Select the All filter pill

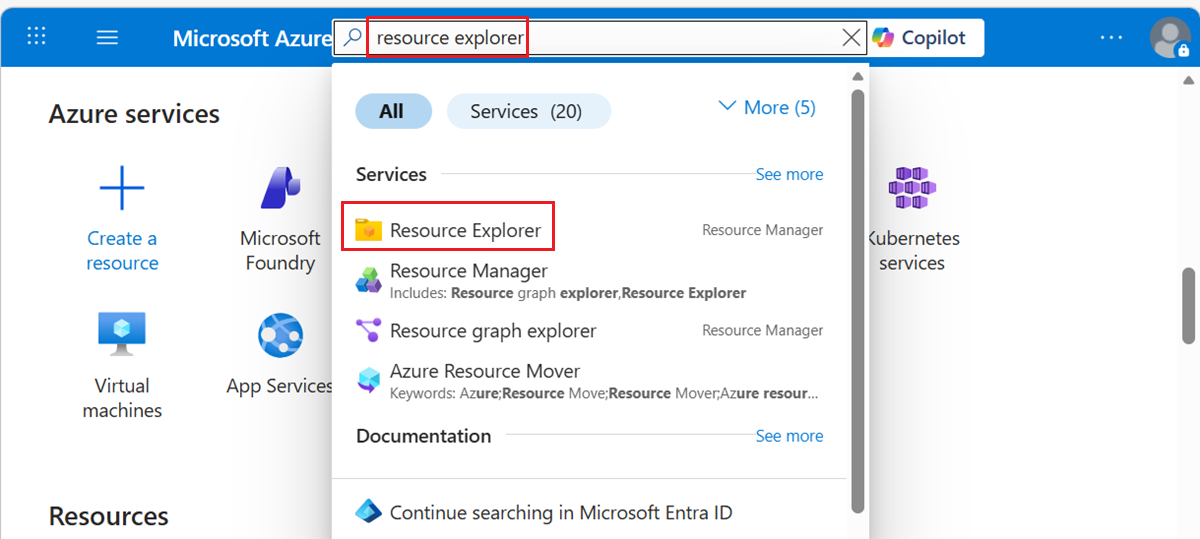(392, 111)
